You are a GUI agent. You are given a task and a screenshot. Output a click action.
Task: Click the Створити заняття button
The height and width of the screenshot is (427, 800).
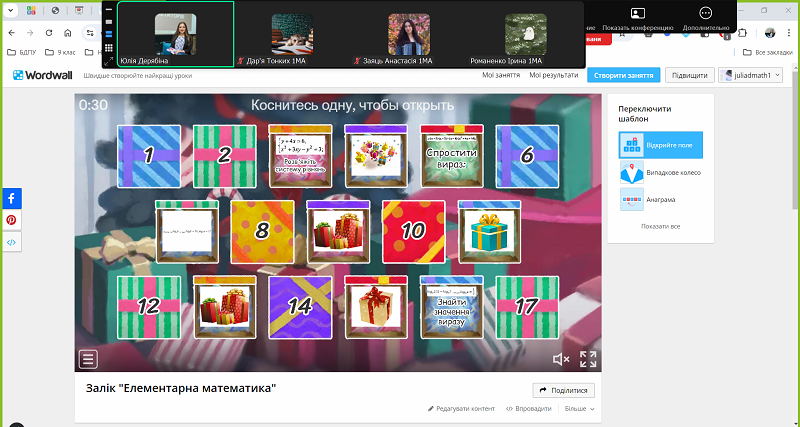(623, 75)
